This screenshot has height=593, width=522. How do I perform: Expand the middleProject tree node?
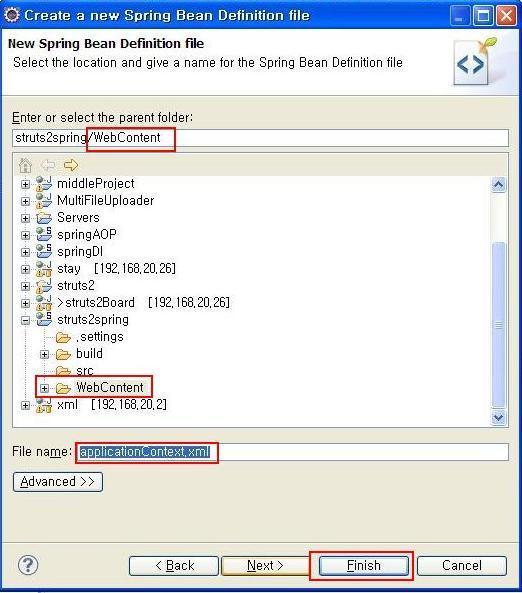click(25, 184)
